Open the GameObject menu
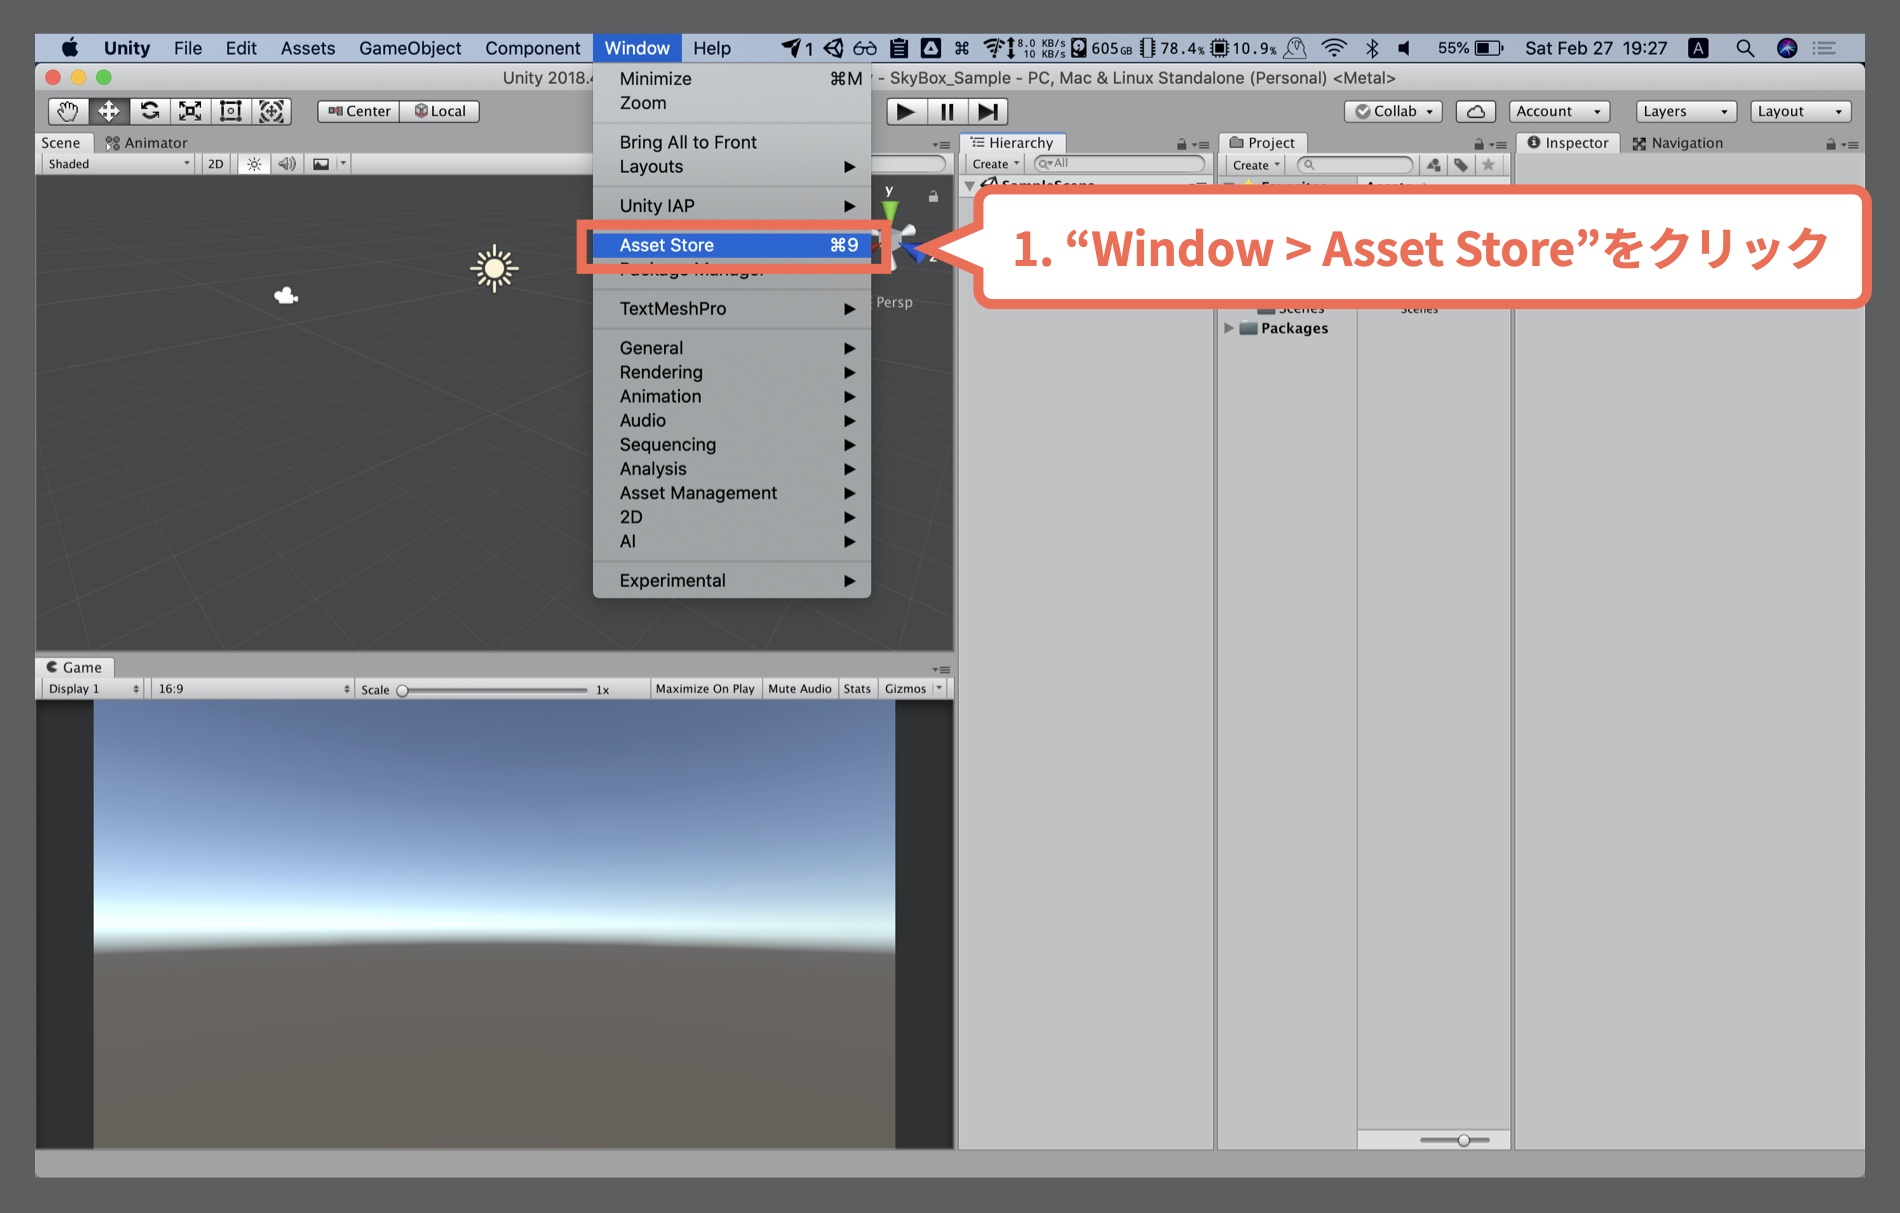 click(x=410, y=48)
